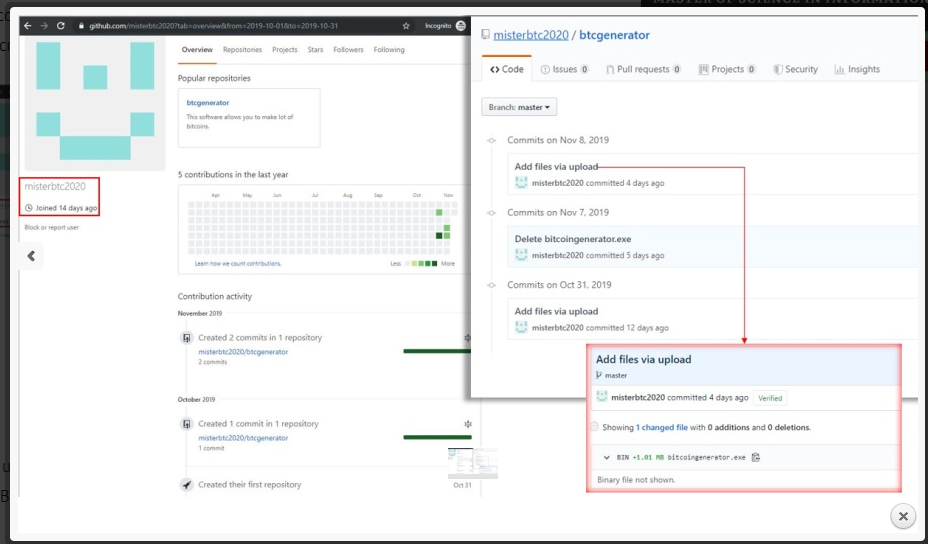Expand the October 2019 commit activity toggle
Viewport: 928px width, 544px height.
[x=467, y=424]
